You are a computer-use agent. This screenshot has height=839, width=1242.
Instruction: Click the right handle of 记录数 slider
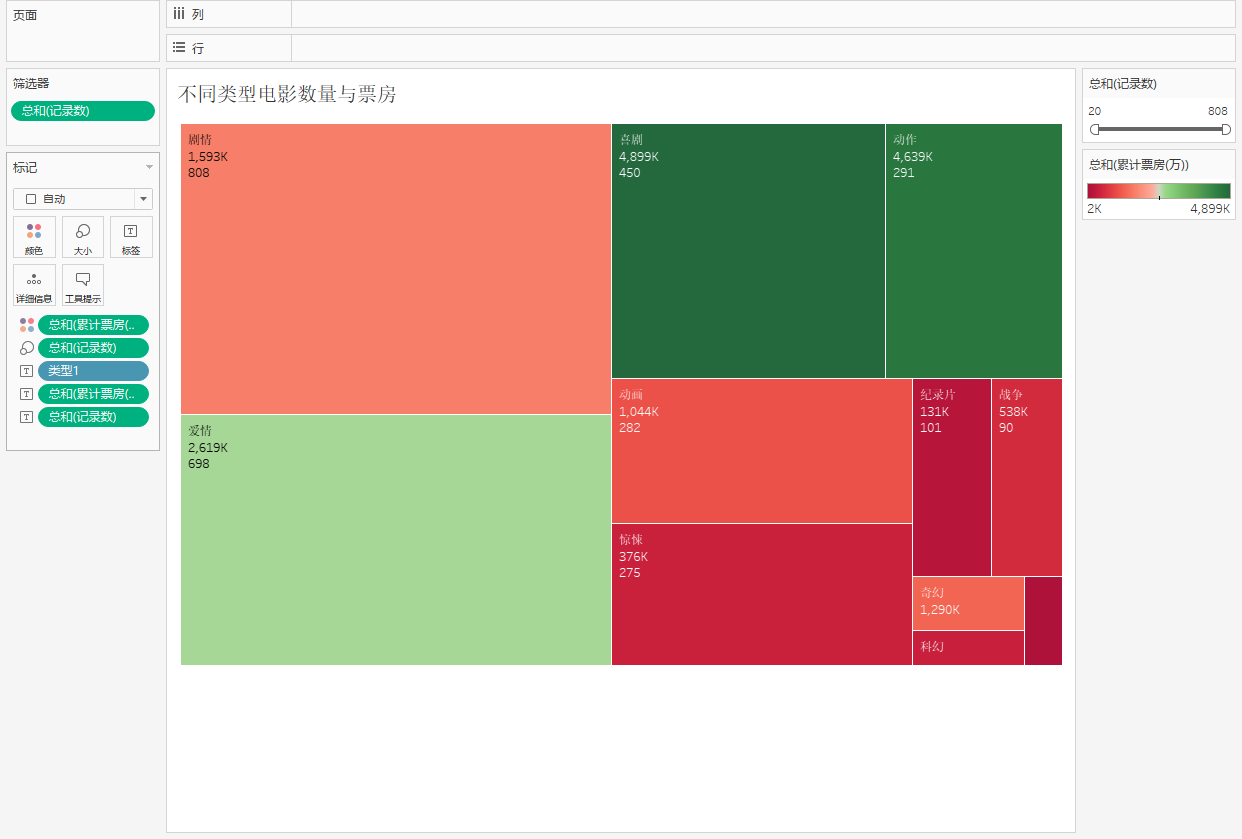click(1226, 129)
